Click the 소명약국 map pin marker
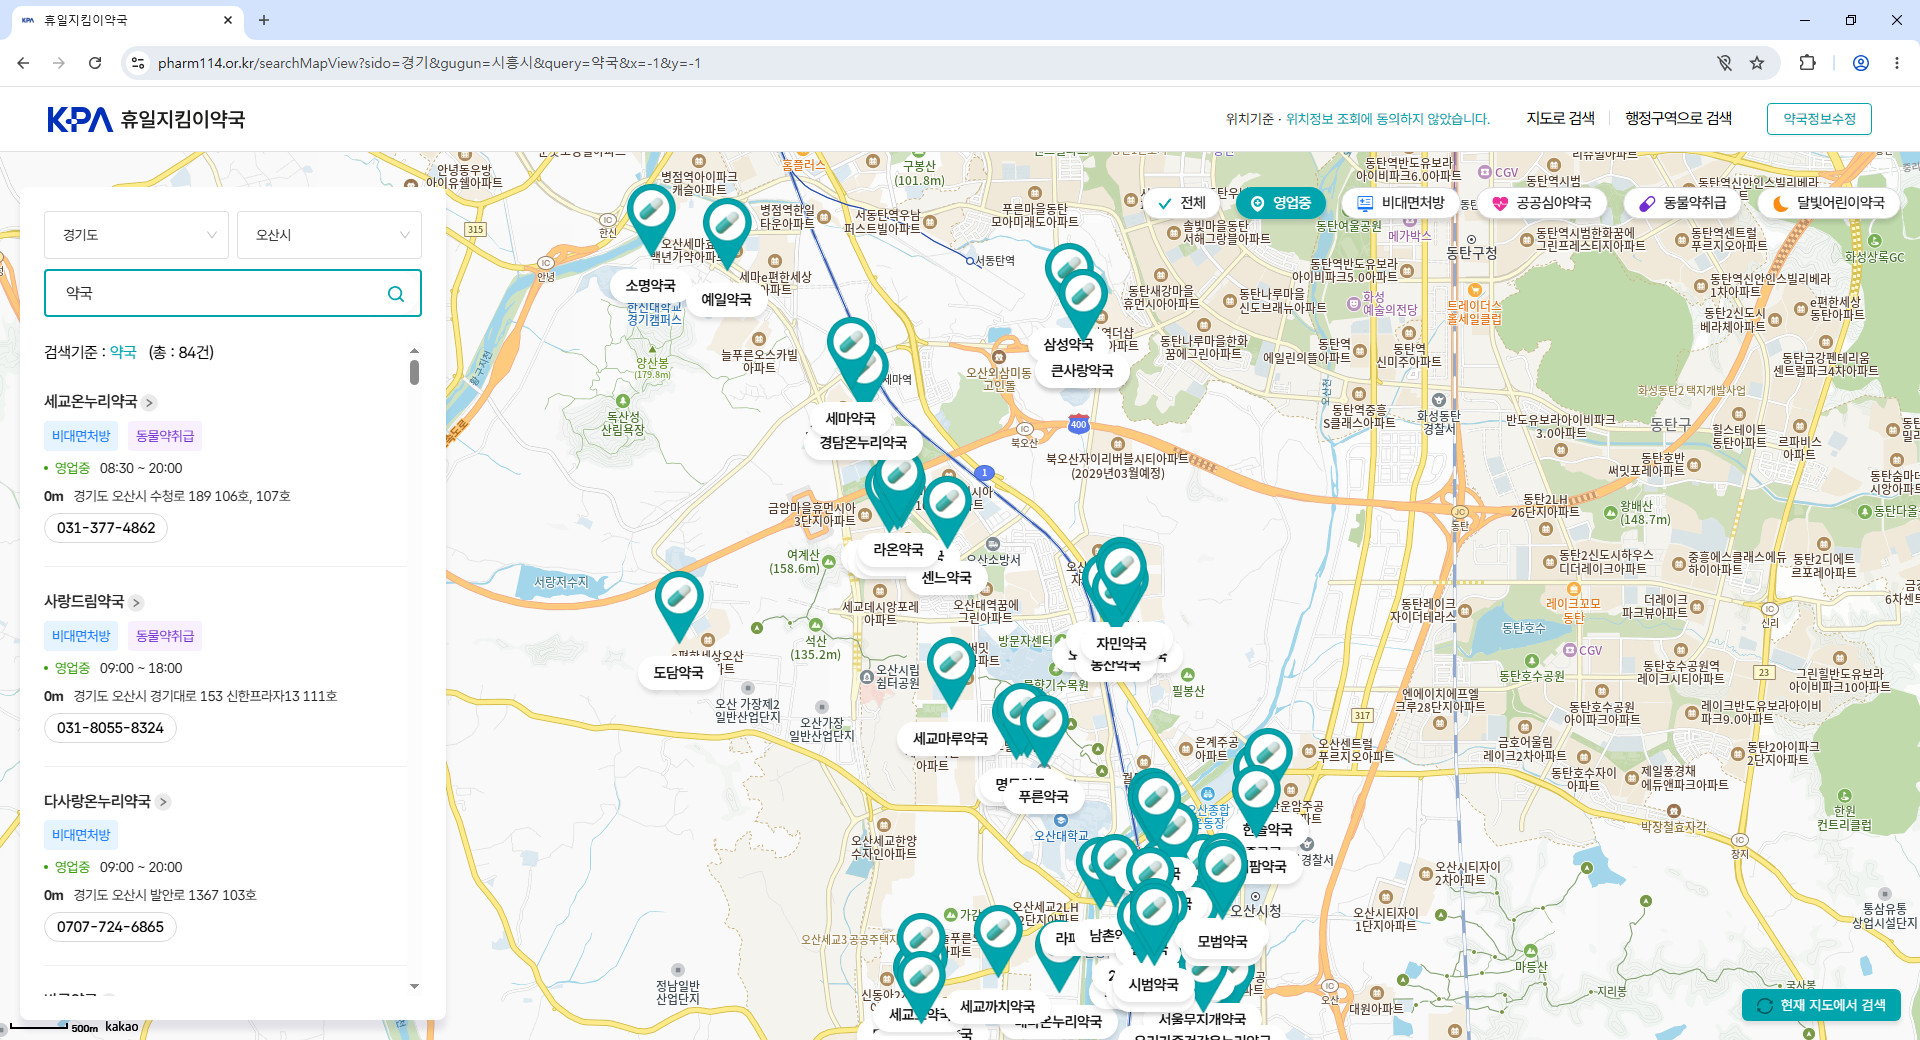This screenshot has width=1920, height=1040. [x=651, y=218]
